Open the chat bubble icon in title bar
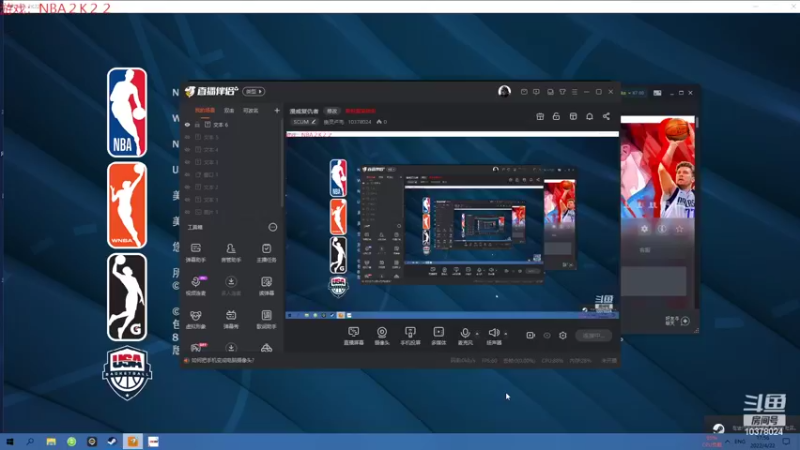800x450 pixels. tap(536, 92)
